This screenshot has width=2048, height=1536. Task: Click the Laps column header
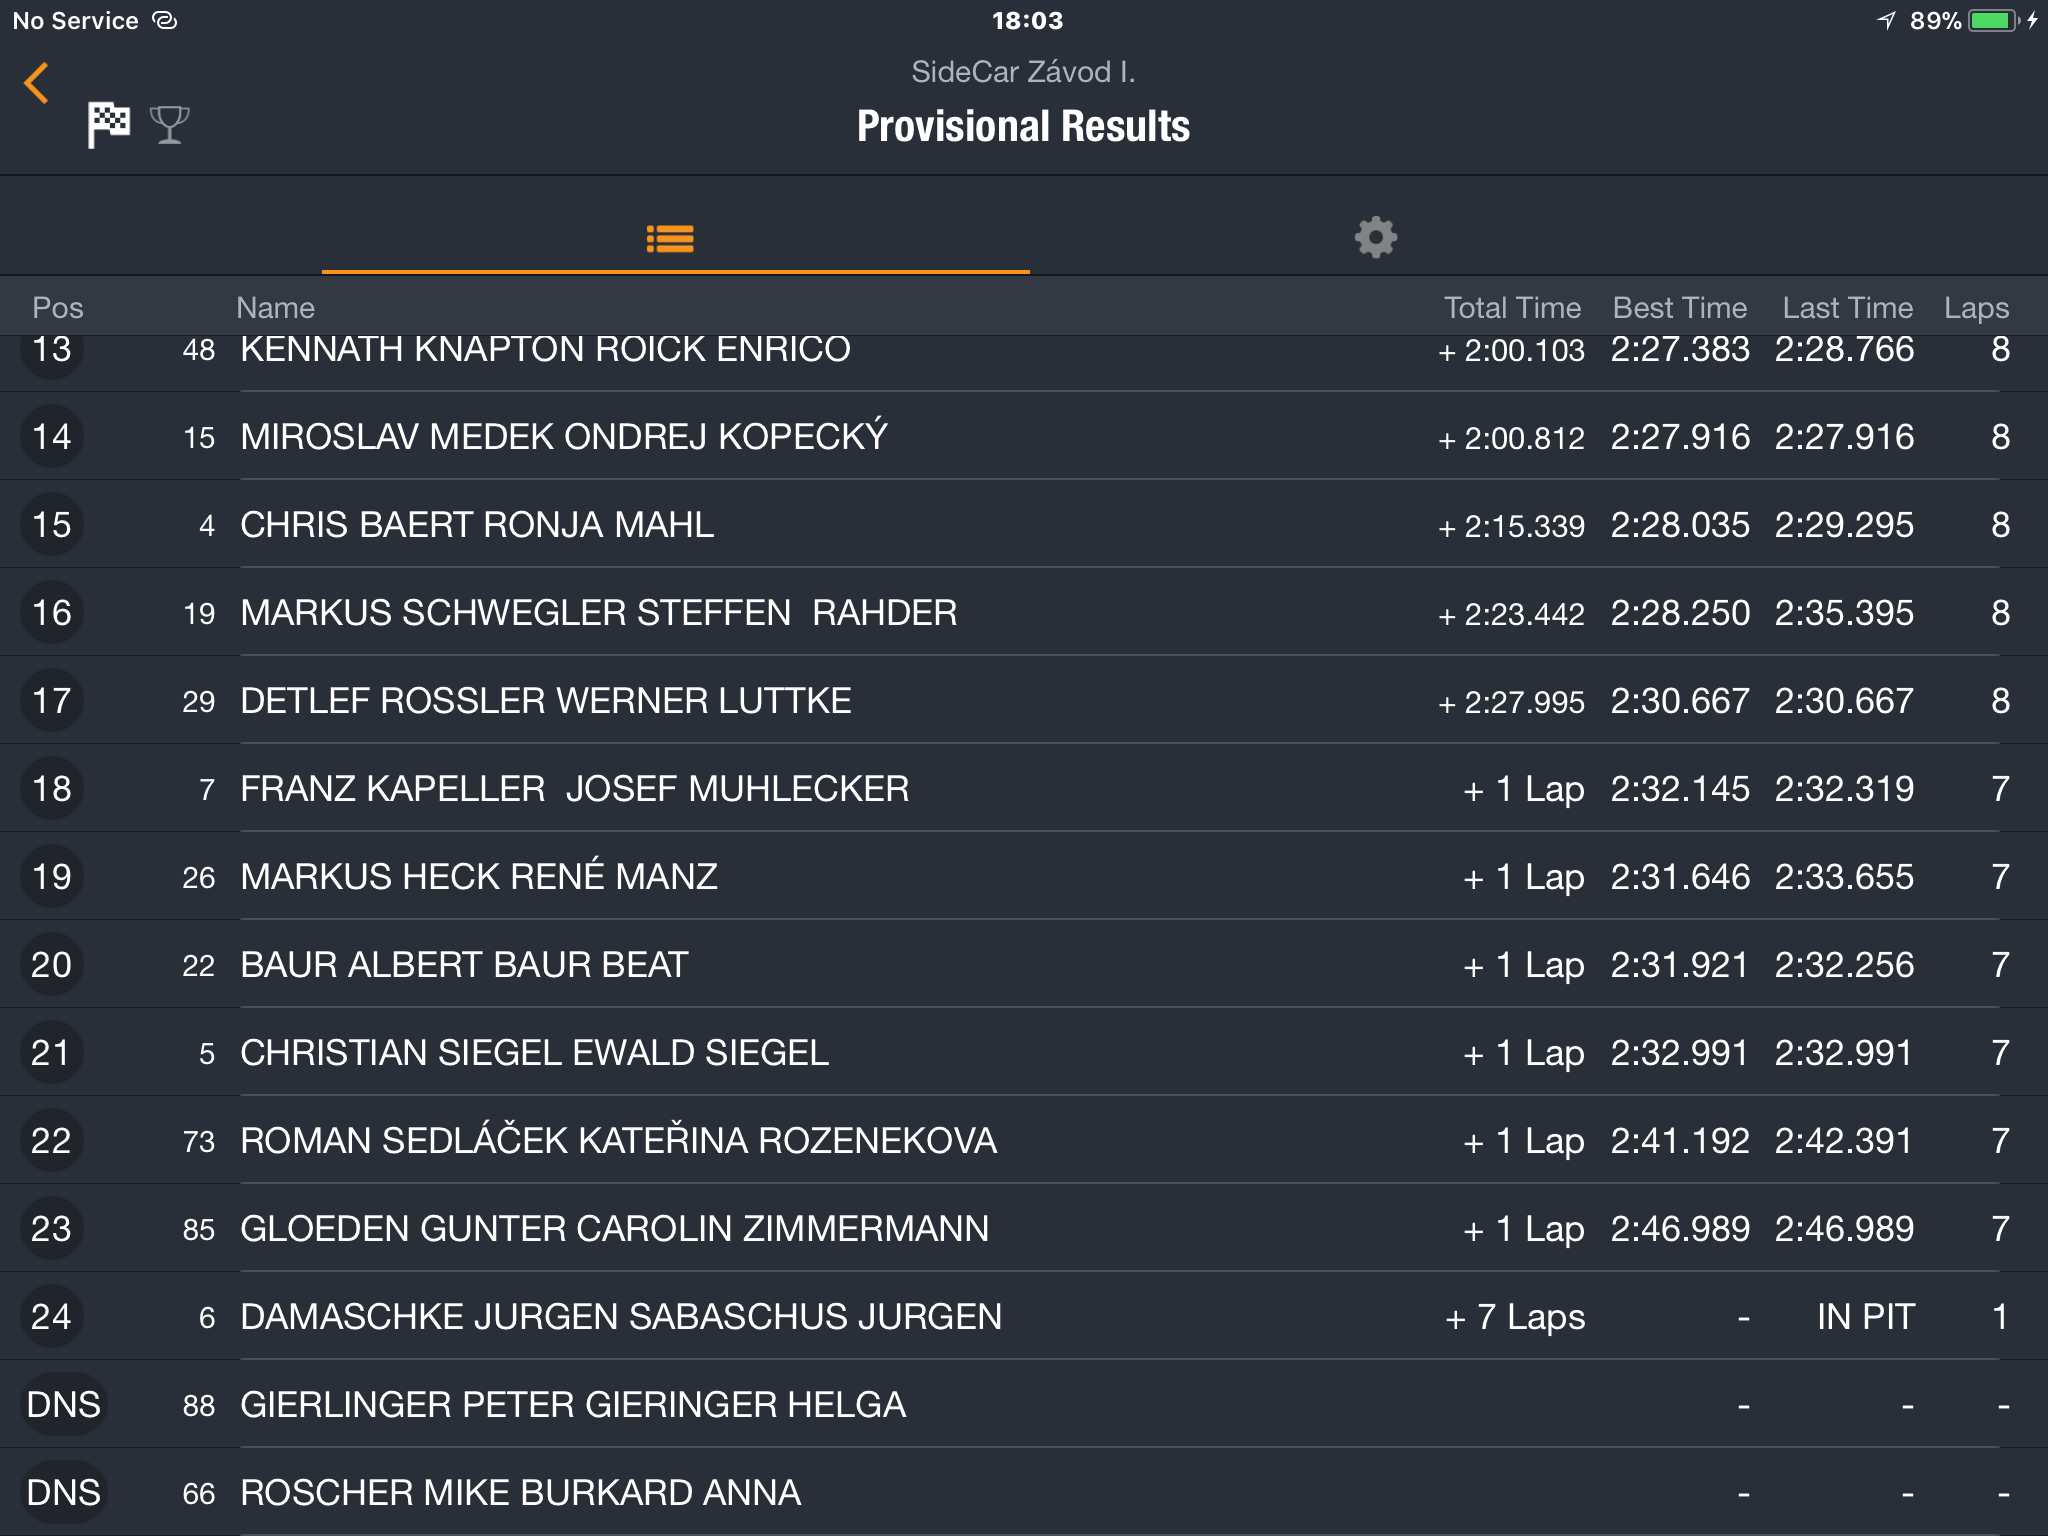[1976, 308]
